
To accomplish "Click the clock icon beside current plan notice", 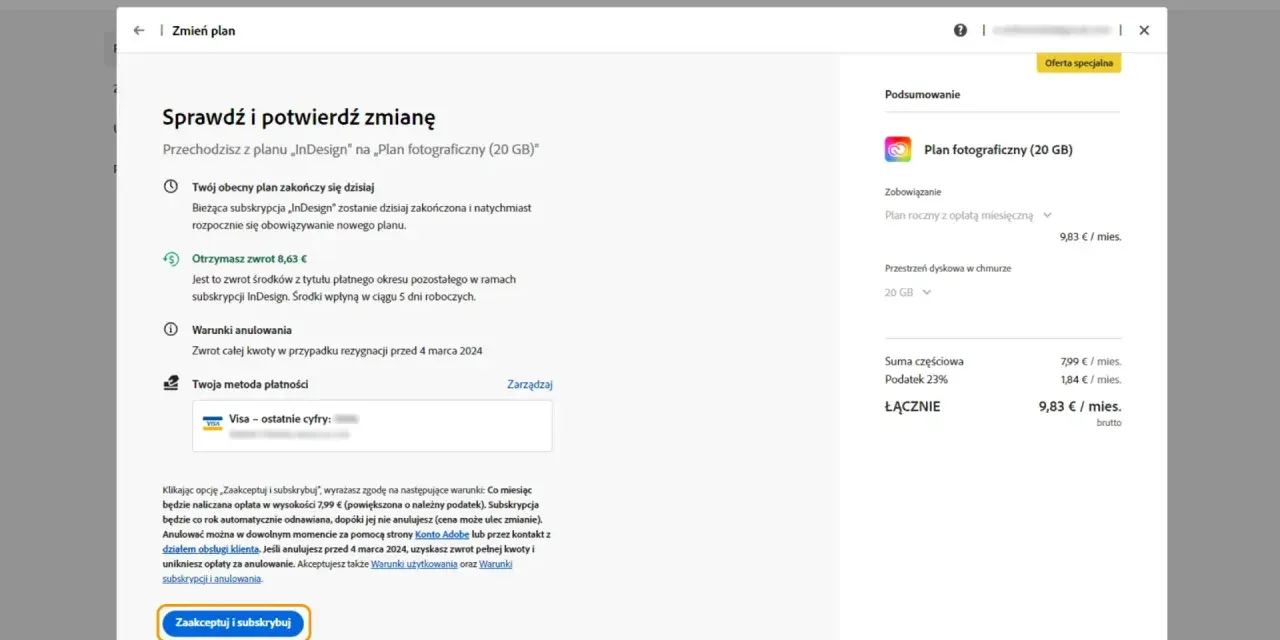I will coord(171,187).
